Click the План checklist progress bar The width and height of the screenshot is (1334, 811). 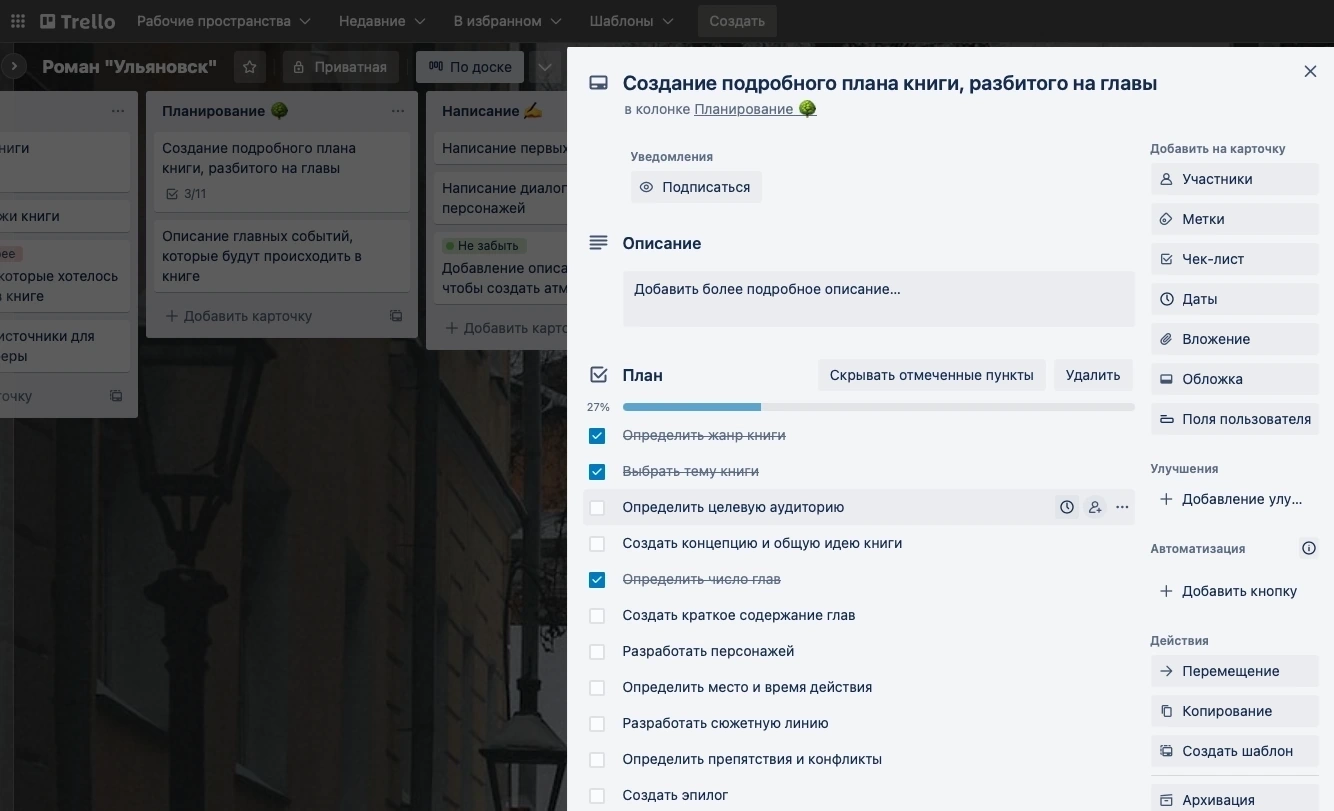[877, 407]
